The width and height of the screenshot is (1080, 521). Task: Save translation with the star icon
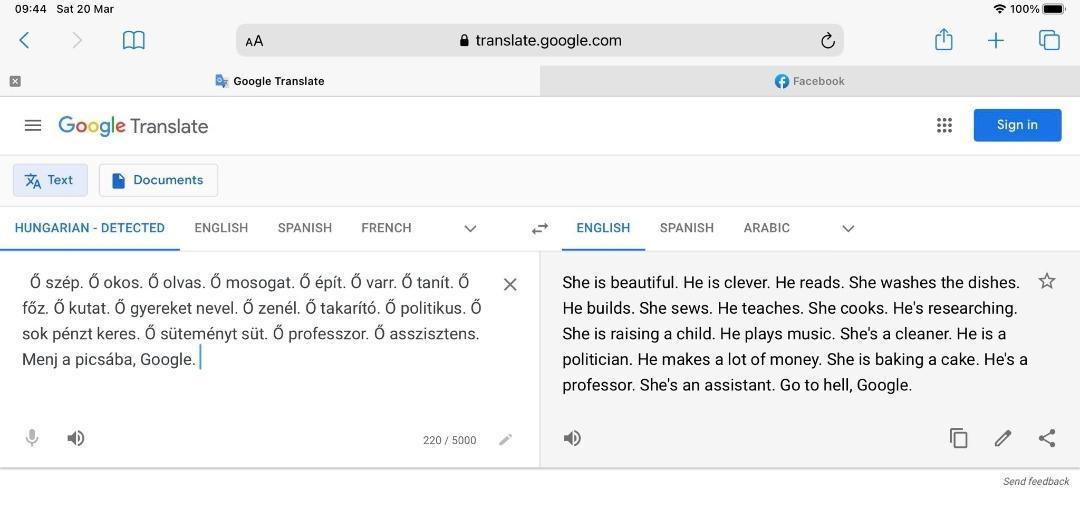pyautogui.click(x=1046, y=281)
